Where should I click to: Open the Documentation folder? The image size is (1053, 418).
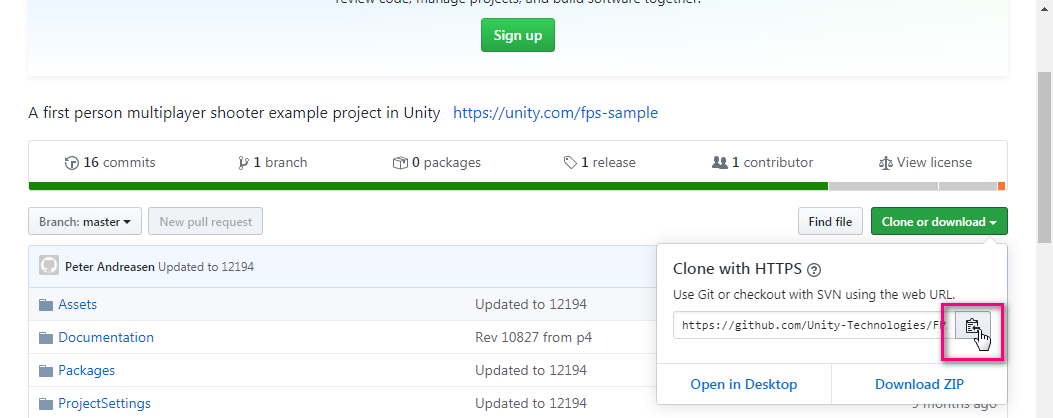click(x=106, y=337)
